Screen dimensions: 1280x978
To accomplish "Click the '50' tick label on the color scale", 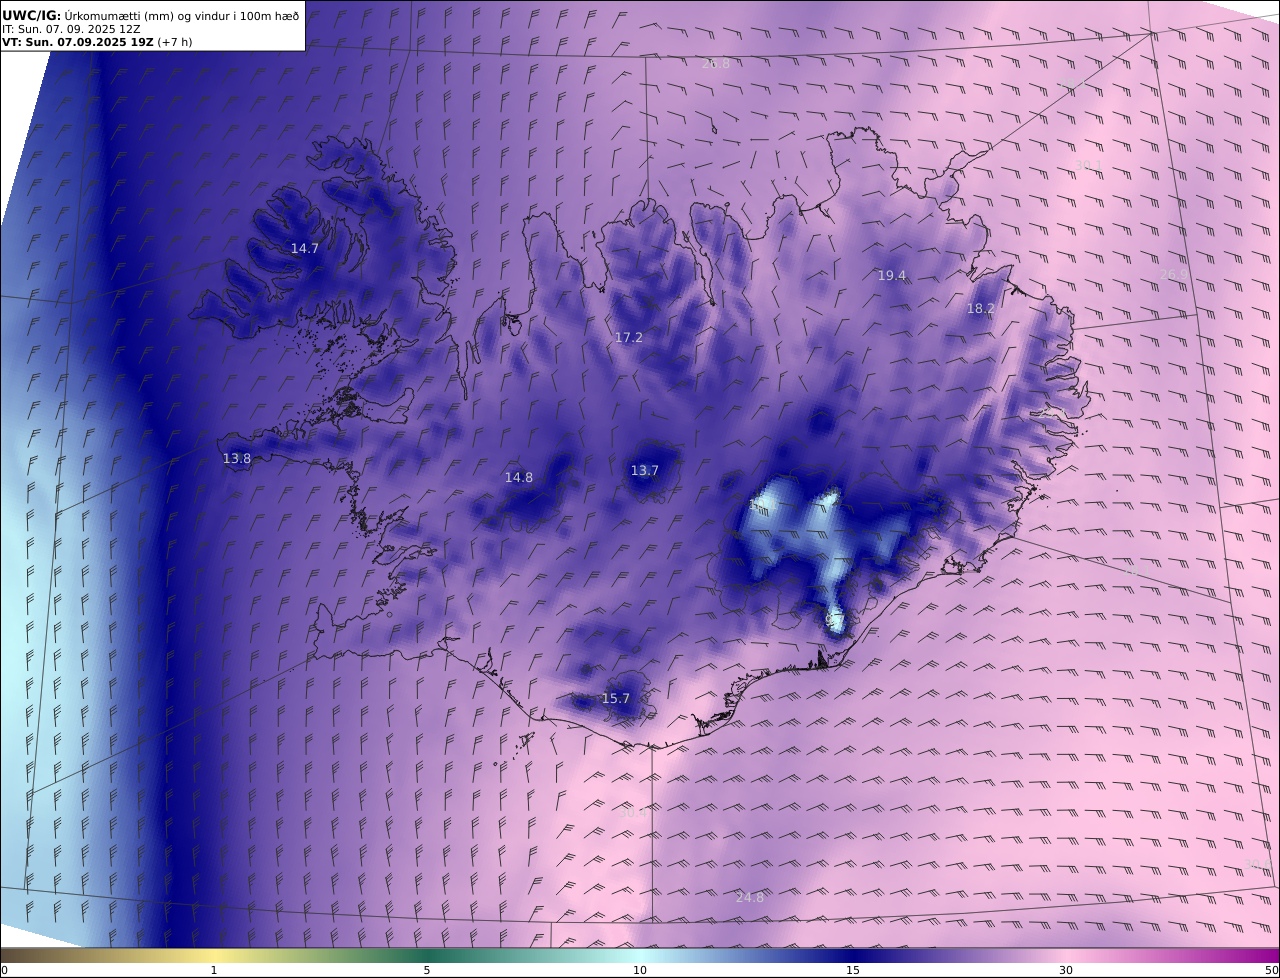I will tap(1271, 970).
